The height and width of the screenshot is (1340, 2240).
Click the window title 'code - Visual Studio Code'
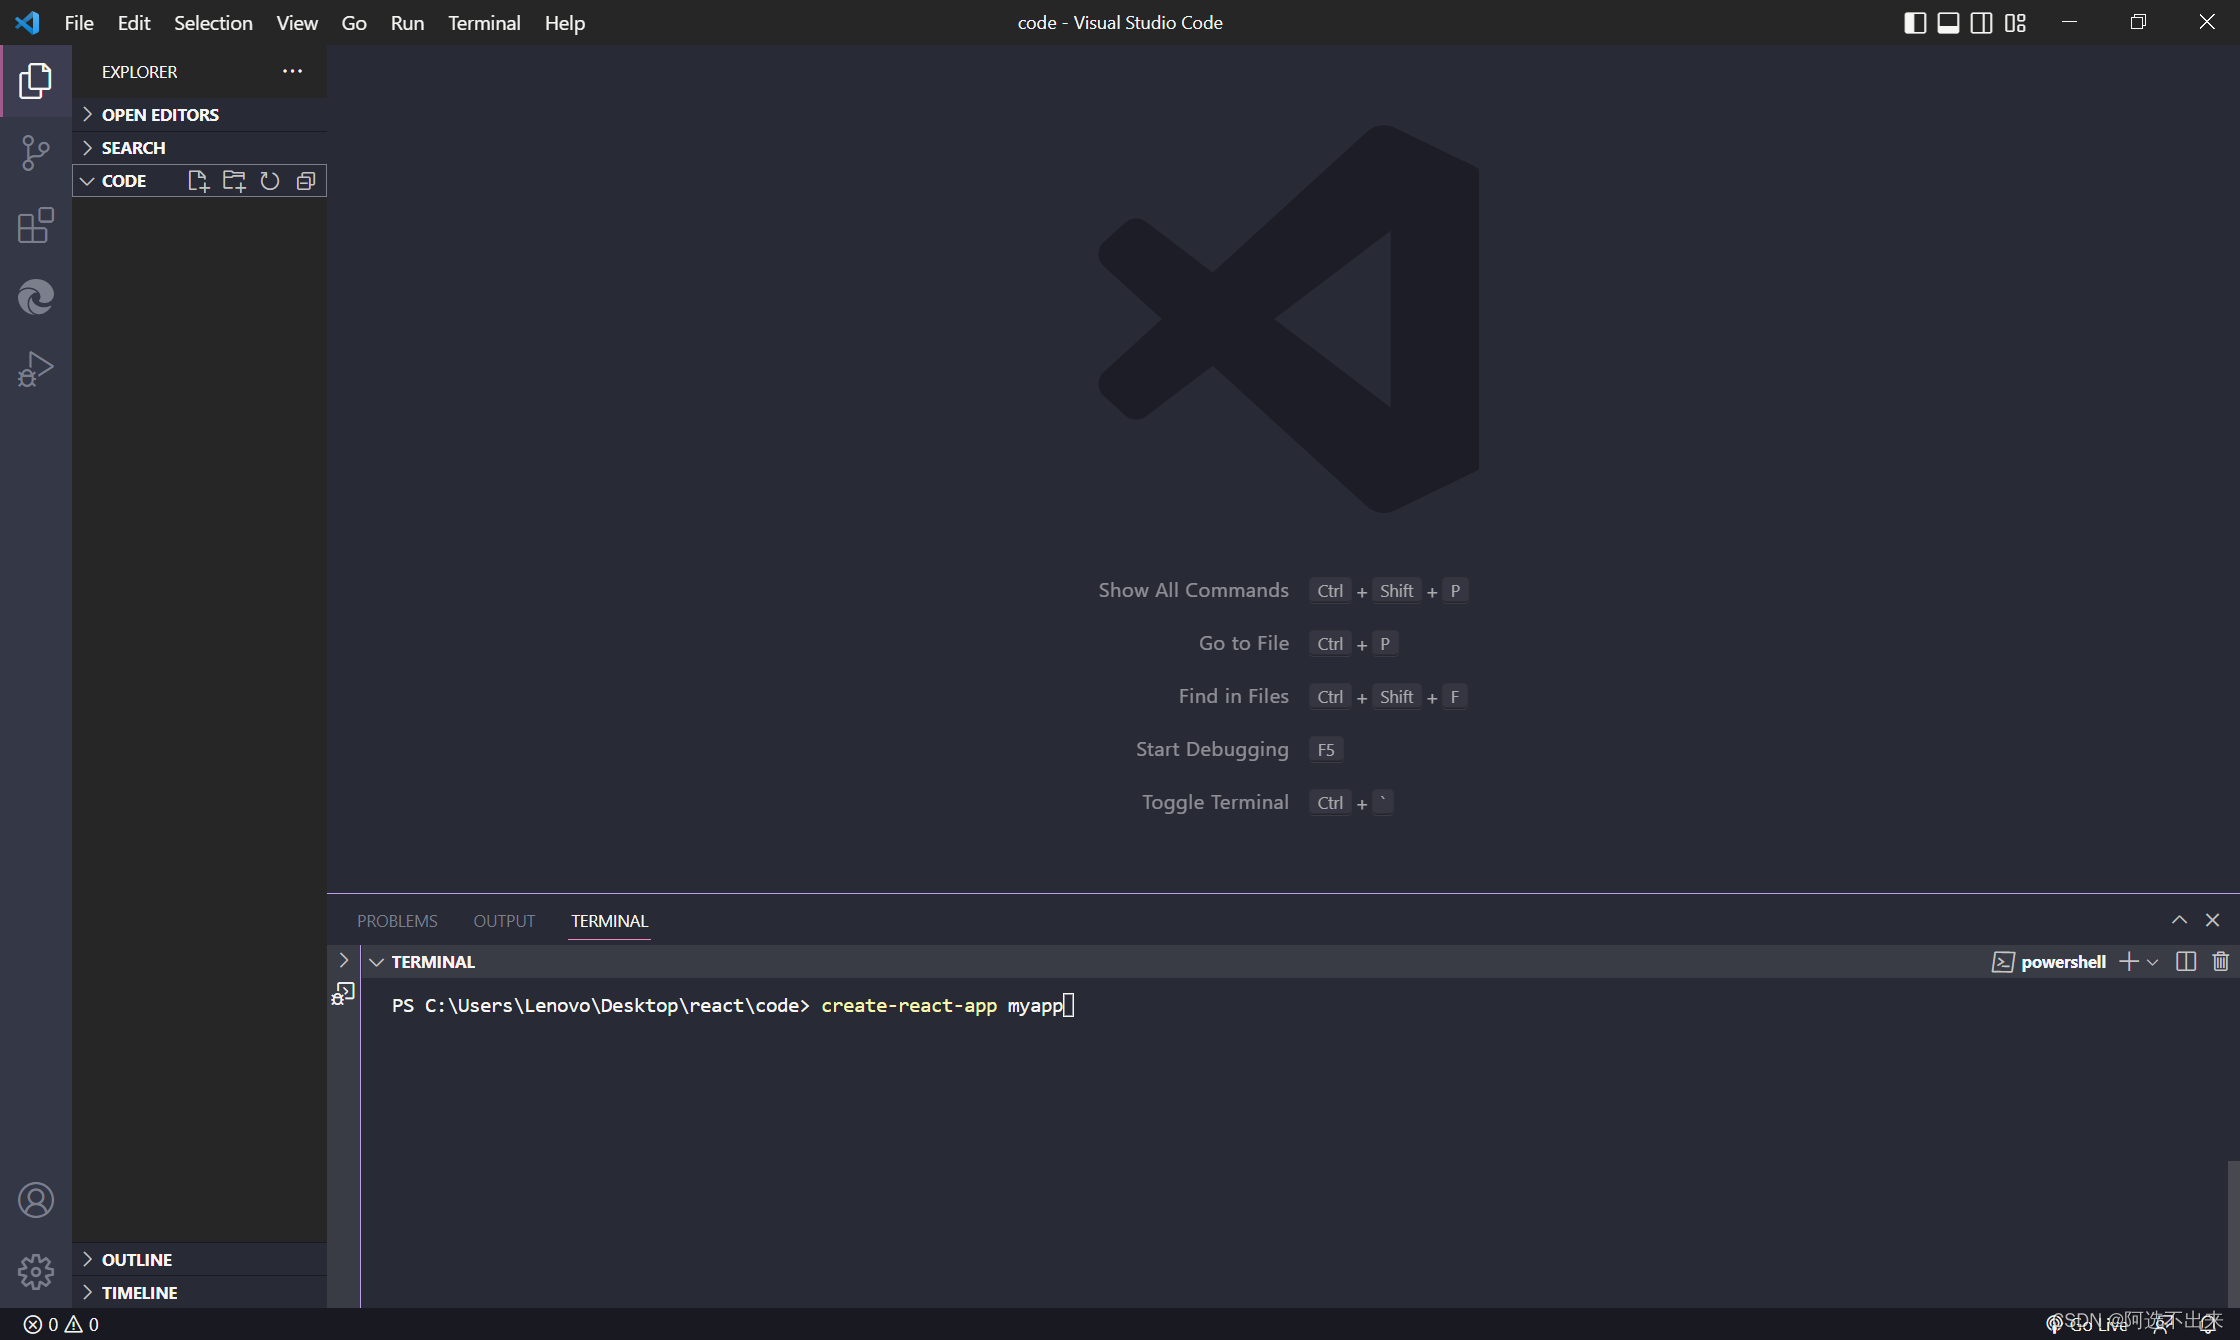[x=1120, y=22]
